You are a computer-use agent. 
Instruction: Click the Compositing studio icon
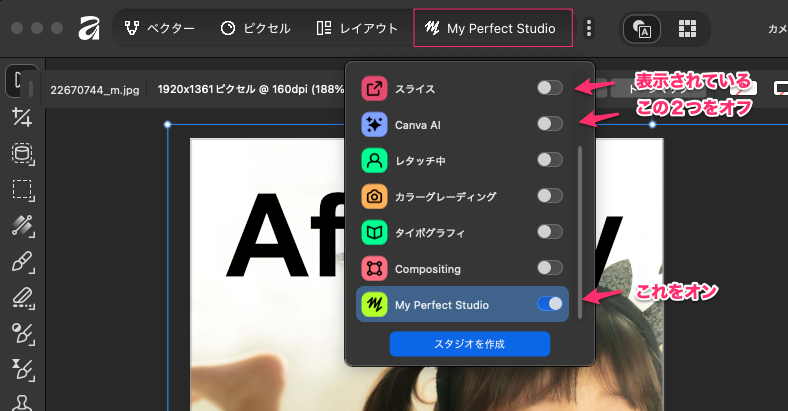(x=374, y=268)
